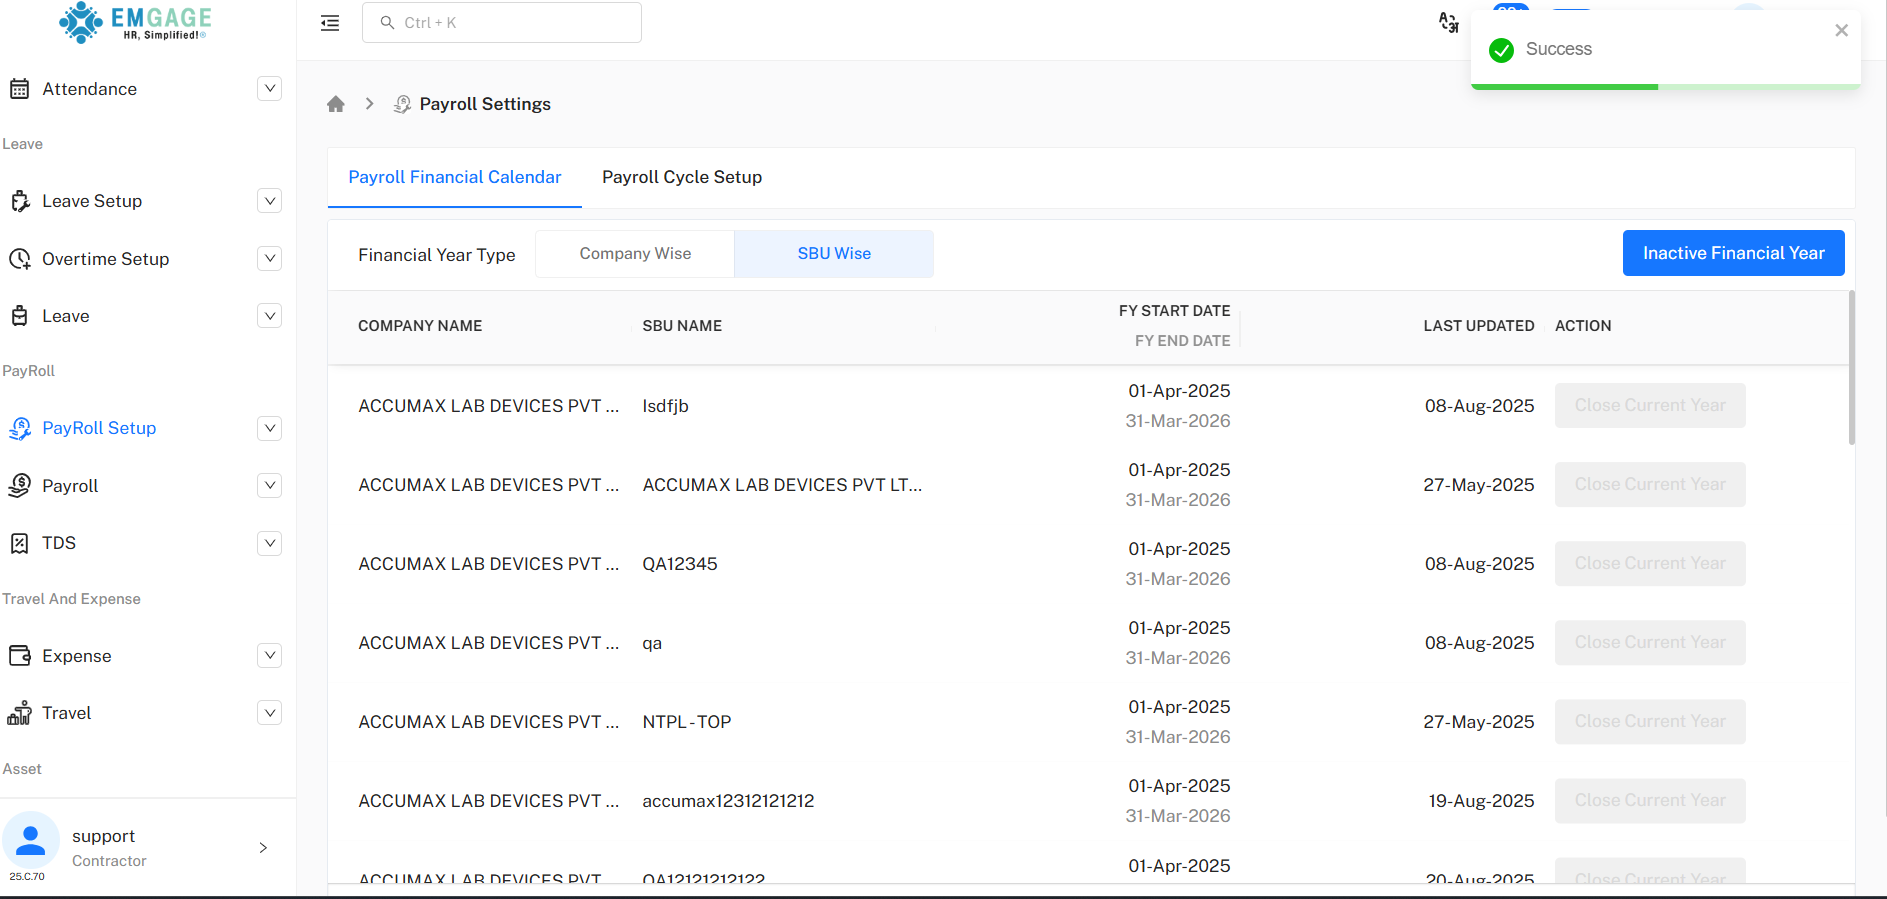Expand the Leave Setup menu chevron
This screenshot has width=1887, height=899.
(x=269, y=201)
